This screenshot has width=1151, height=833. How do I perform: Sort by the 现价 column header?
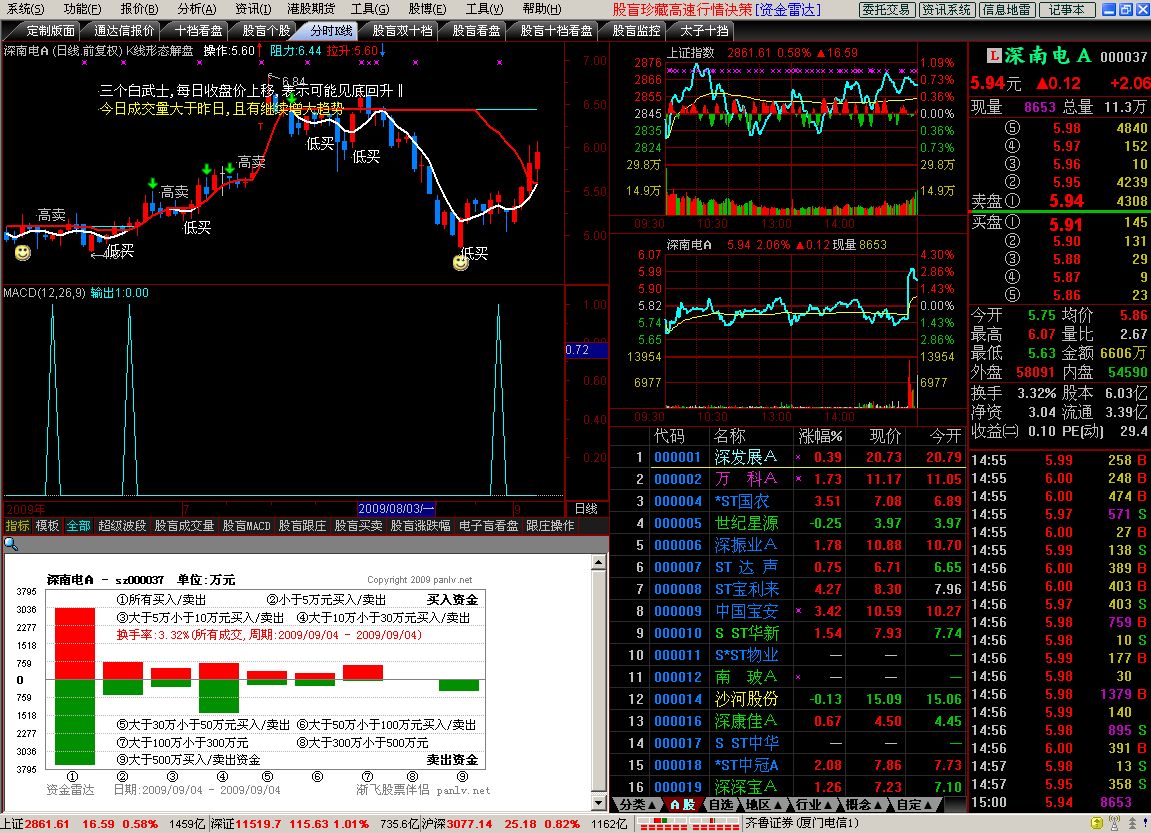pos(885,436)
